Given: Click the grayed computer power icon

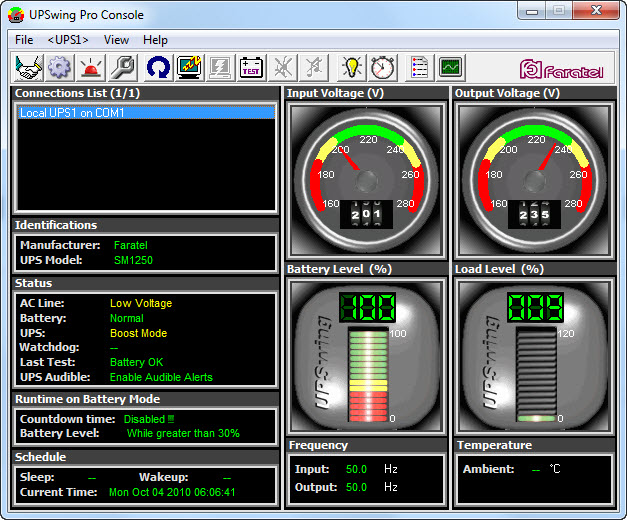Looking at the screenshot, I should [220, 67].
